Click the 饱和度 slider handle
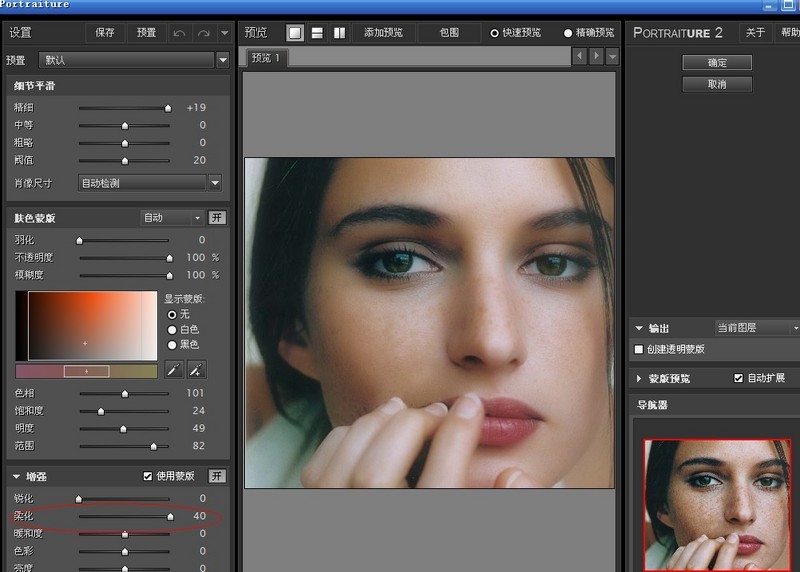800x572 pixels. 101,411
